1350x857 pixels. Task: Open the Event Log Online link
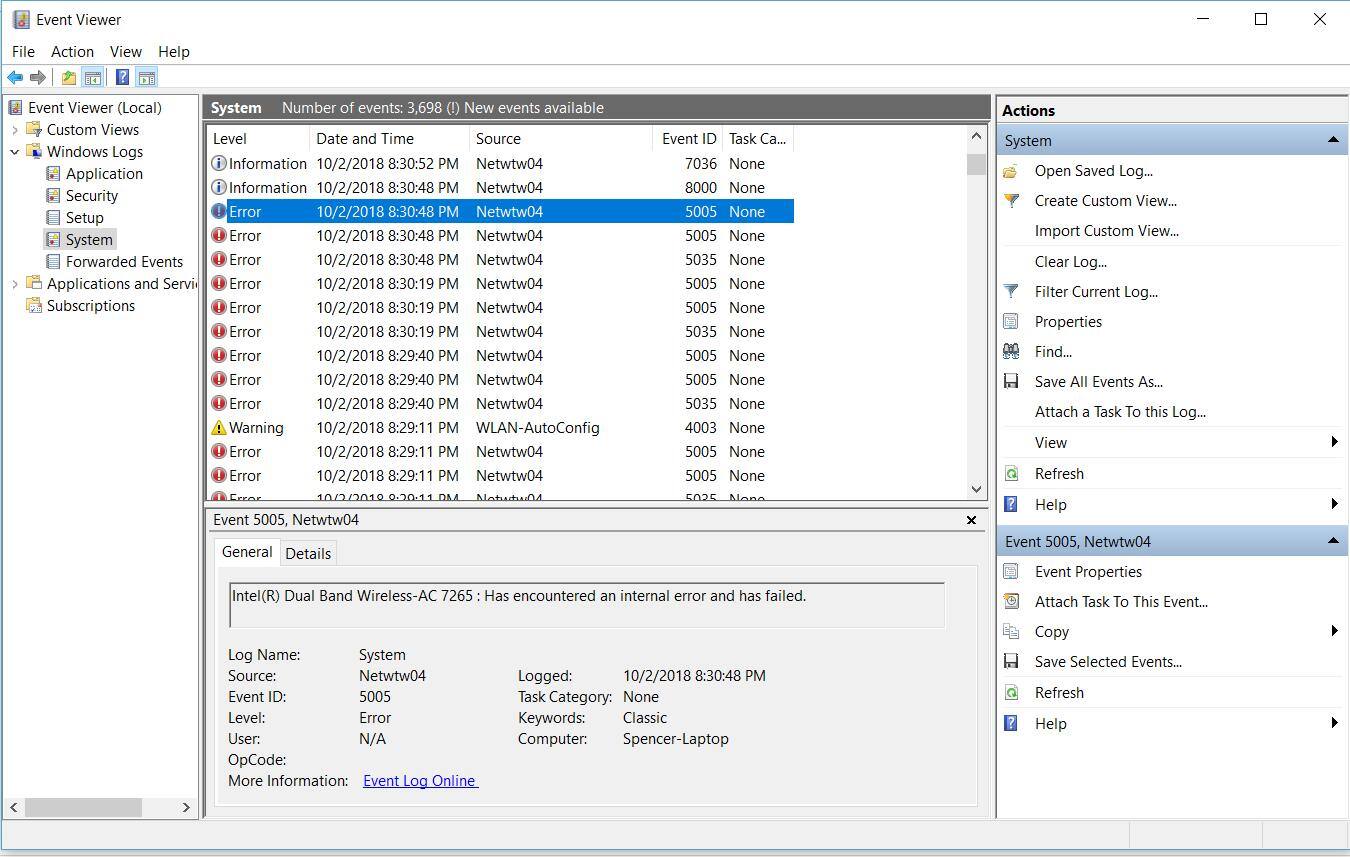419,781
